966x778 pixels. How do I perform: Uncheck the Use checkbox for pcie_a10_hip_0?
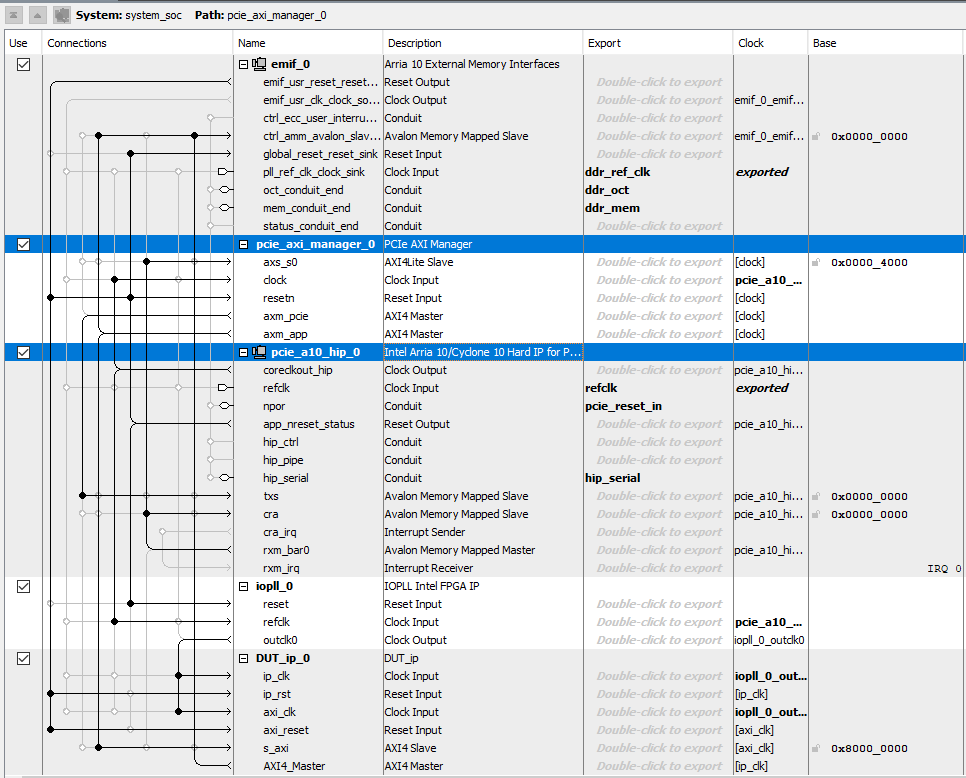[23, 352]
